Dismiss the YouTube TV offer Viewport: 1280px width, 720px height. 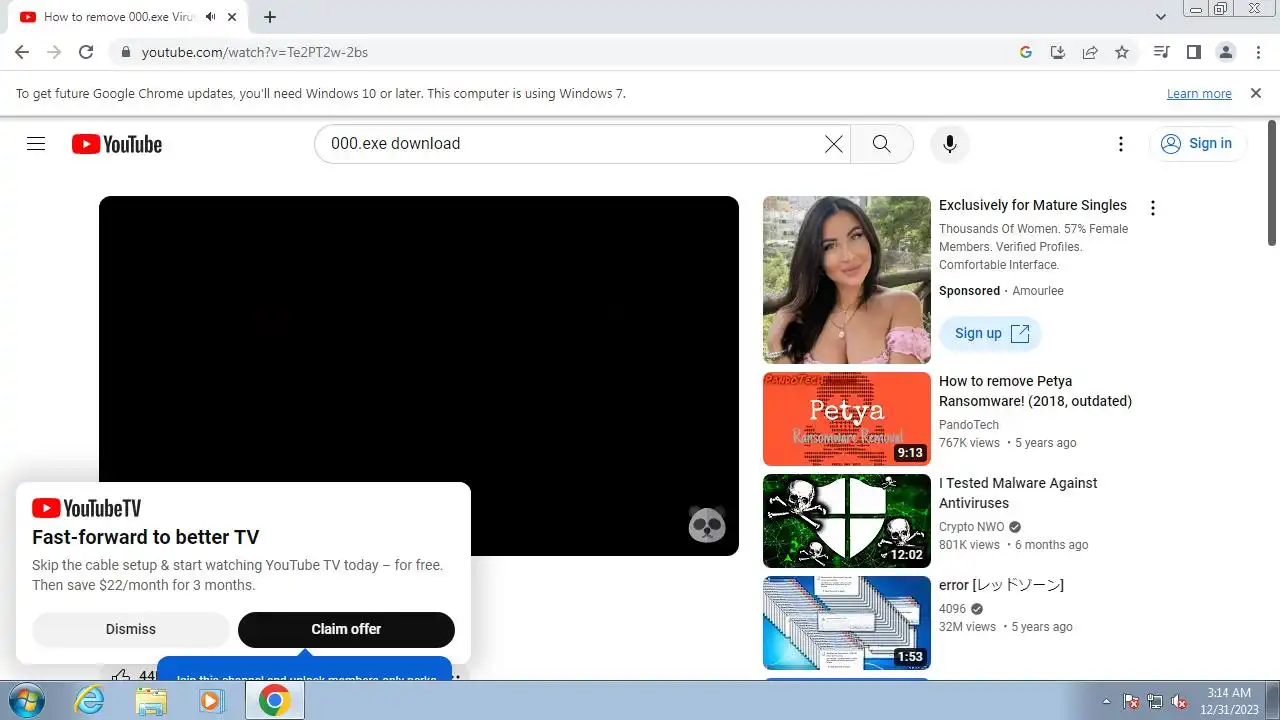[x=131, y=629]
